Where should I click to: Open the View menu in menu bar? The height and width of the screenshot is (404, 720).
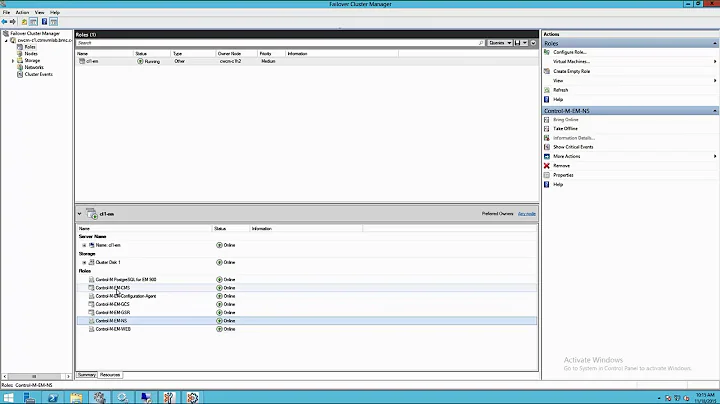pos(39,12)
